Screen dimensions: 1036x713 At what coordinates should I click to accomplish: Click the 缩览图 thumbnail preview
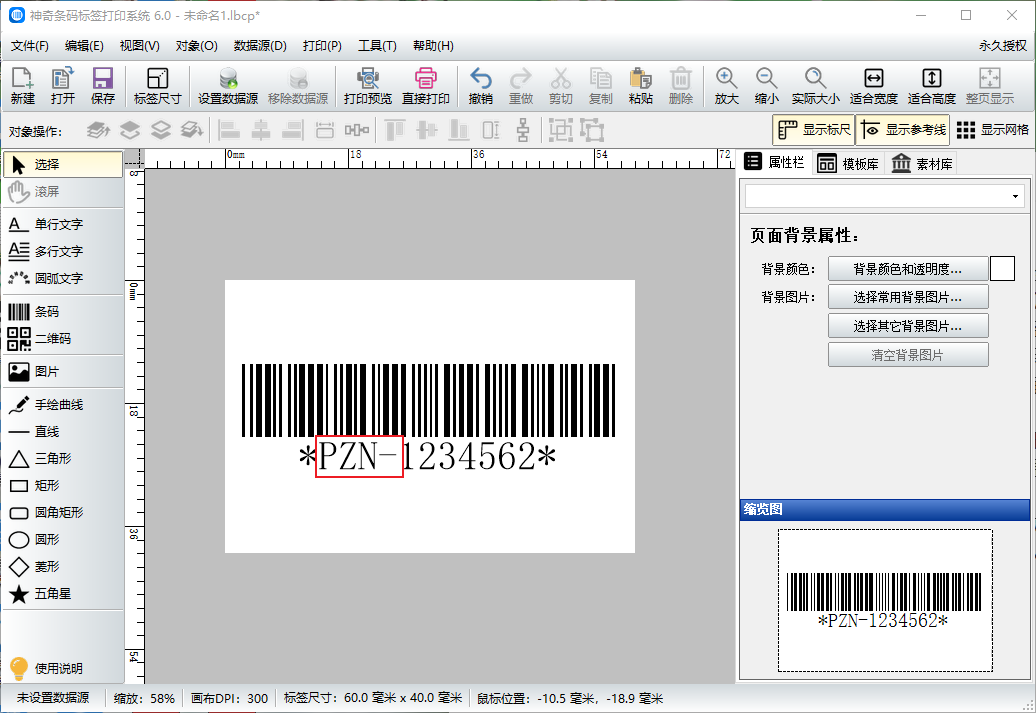pos(885,600)
